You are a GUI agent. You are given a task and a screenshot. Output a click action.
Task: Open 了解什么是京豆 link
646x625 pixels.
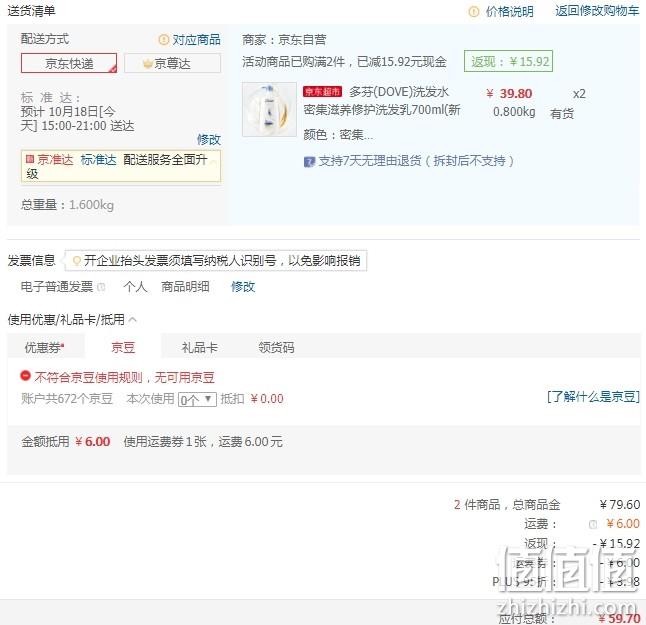(x=593, y=397)
